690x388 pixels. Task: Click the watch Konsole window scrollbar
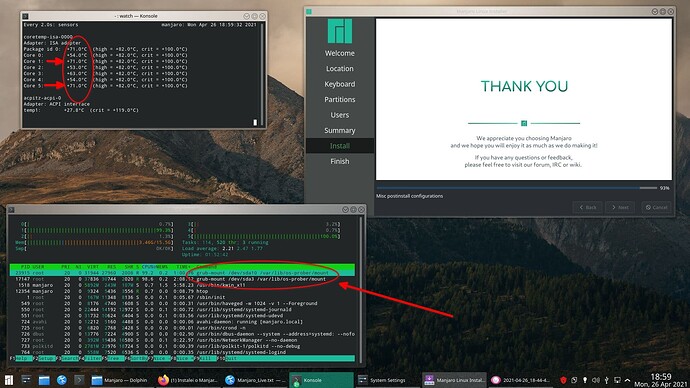263,74
